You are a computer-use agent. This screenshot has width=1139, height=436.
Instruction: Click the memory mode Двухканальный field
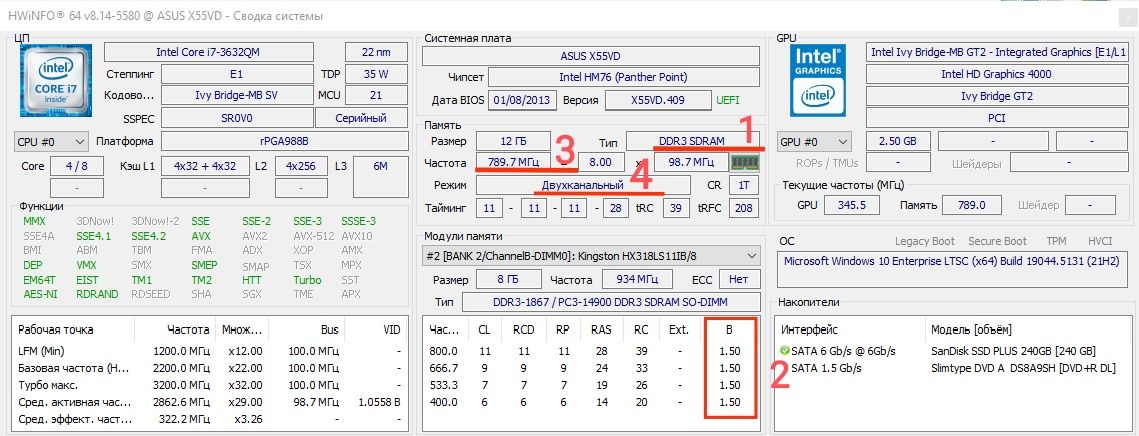[583, 185]
